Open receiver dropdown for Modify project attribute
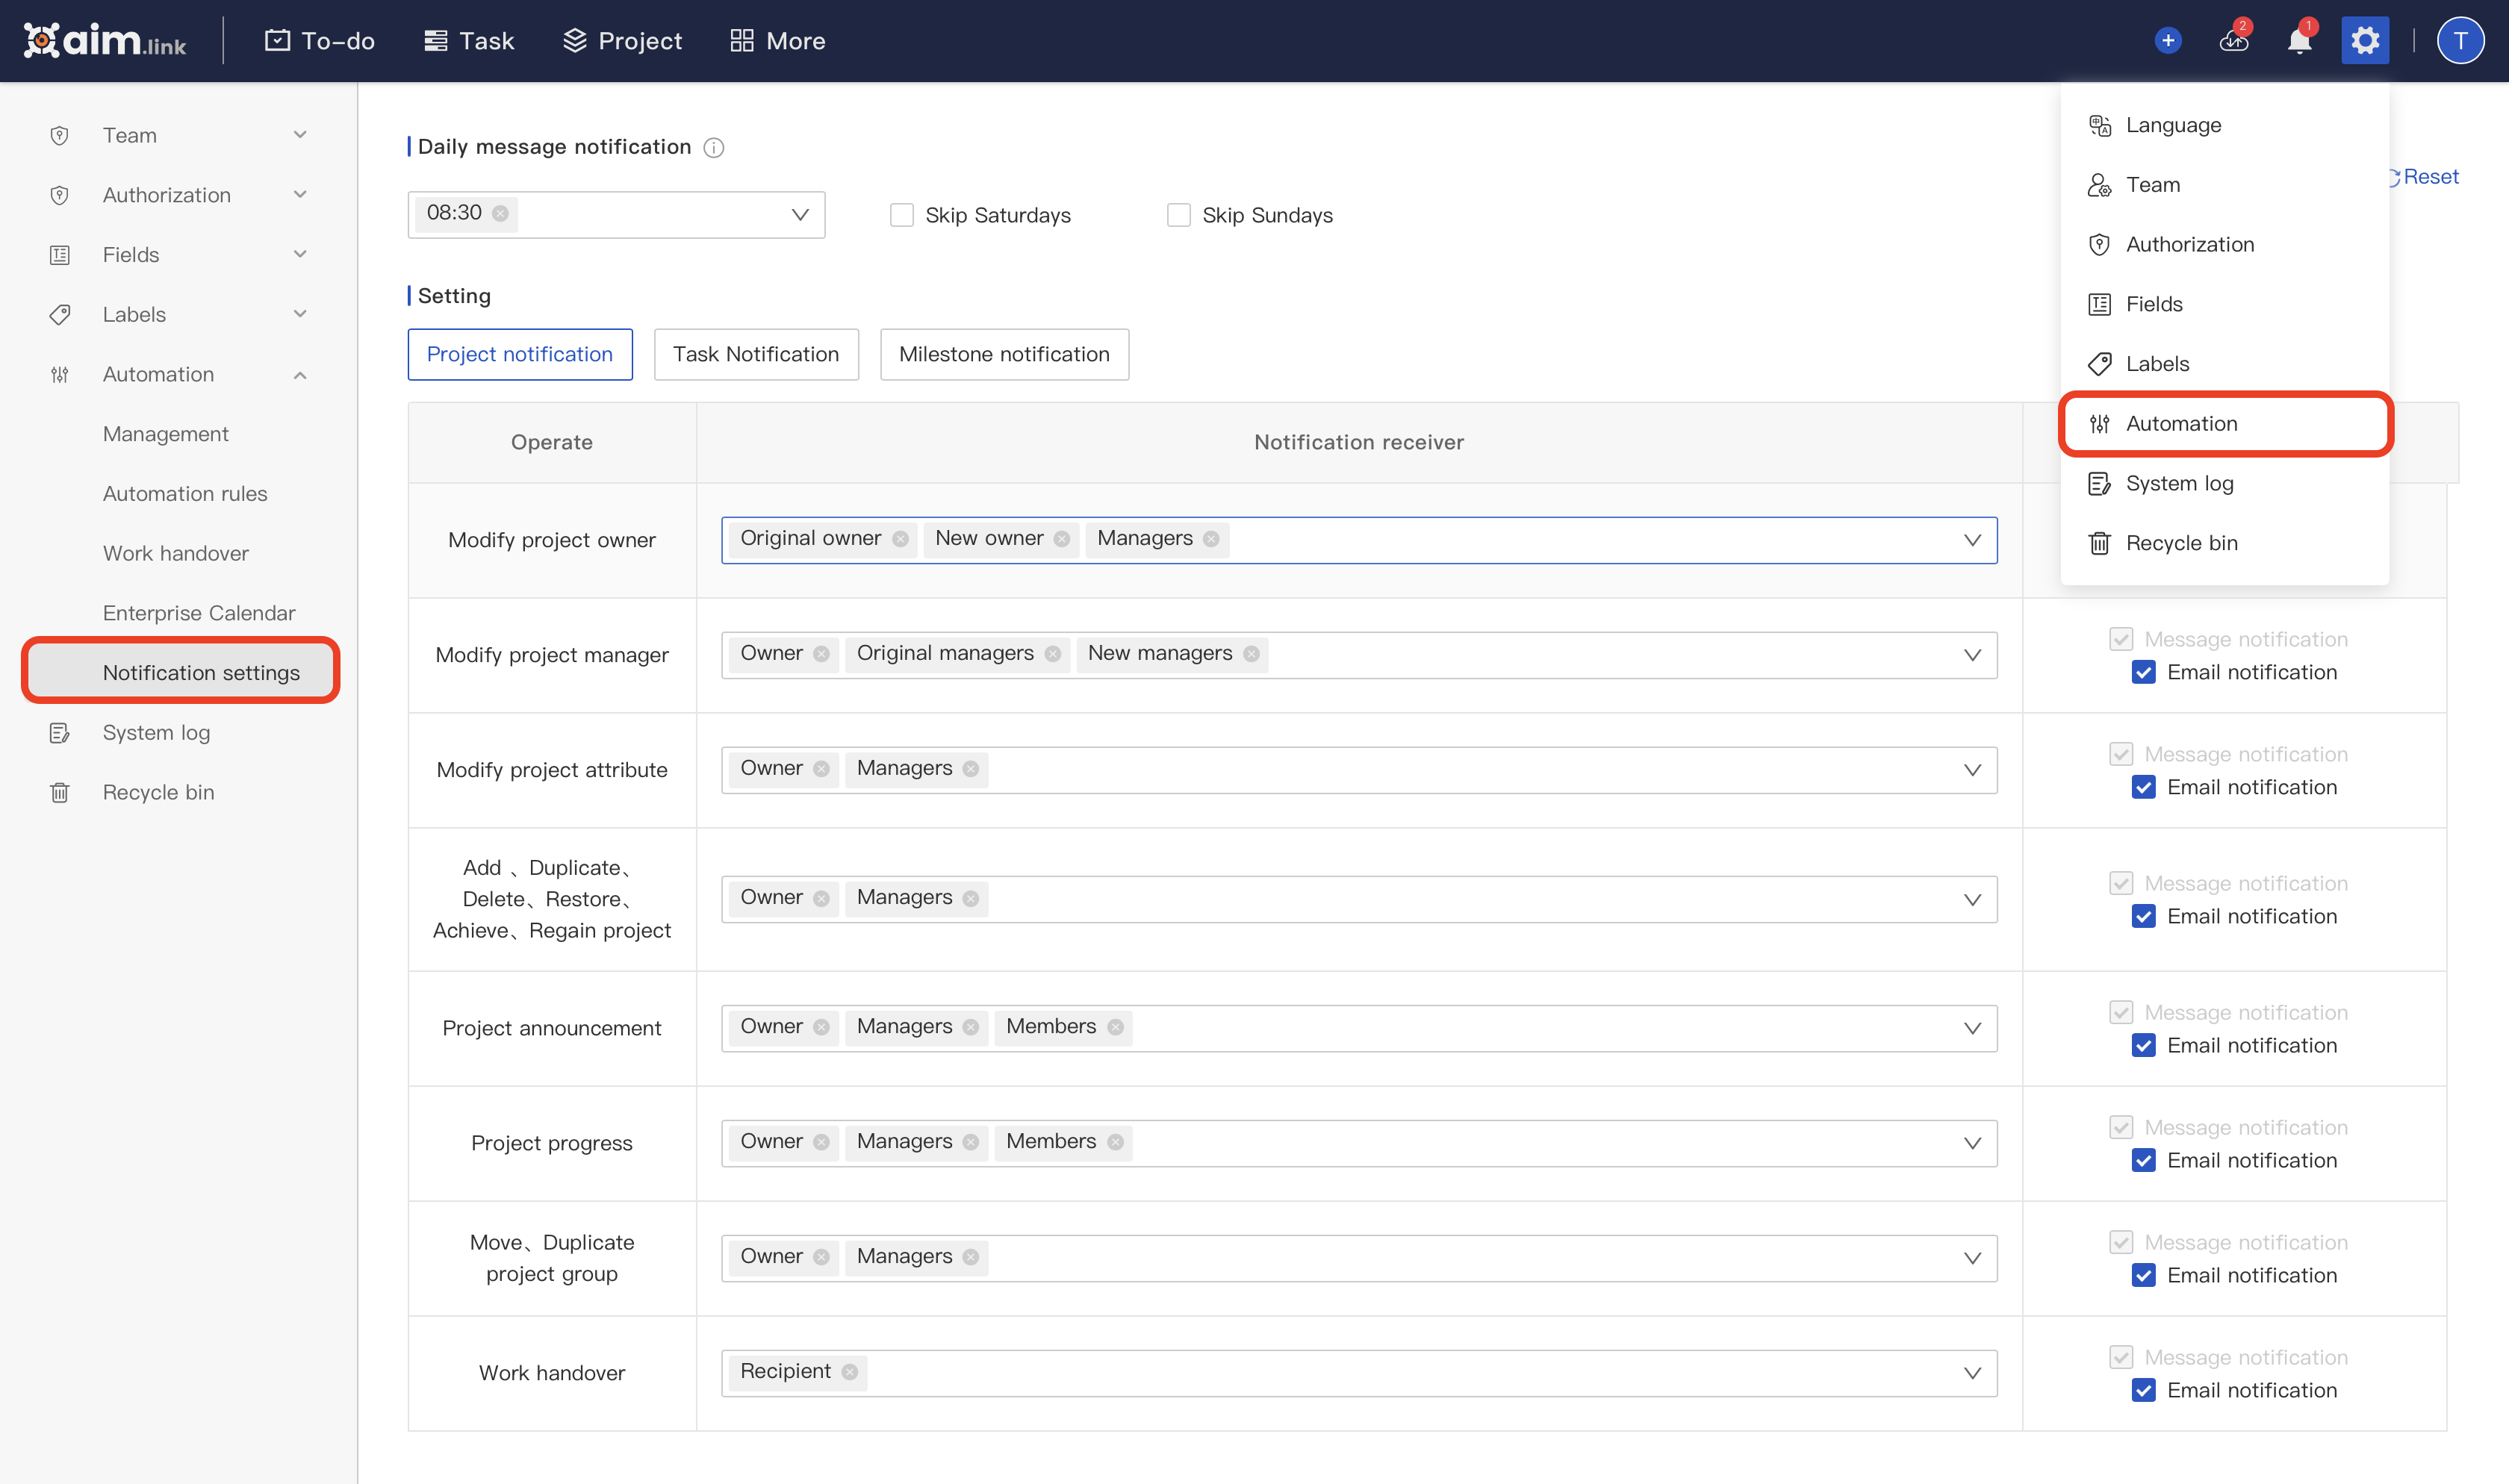2509x1484 pixels. (x=1971, y=770)
